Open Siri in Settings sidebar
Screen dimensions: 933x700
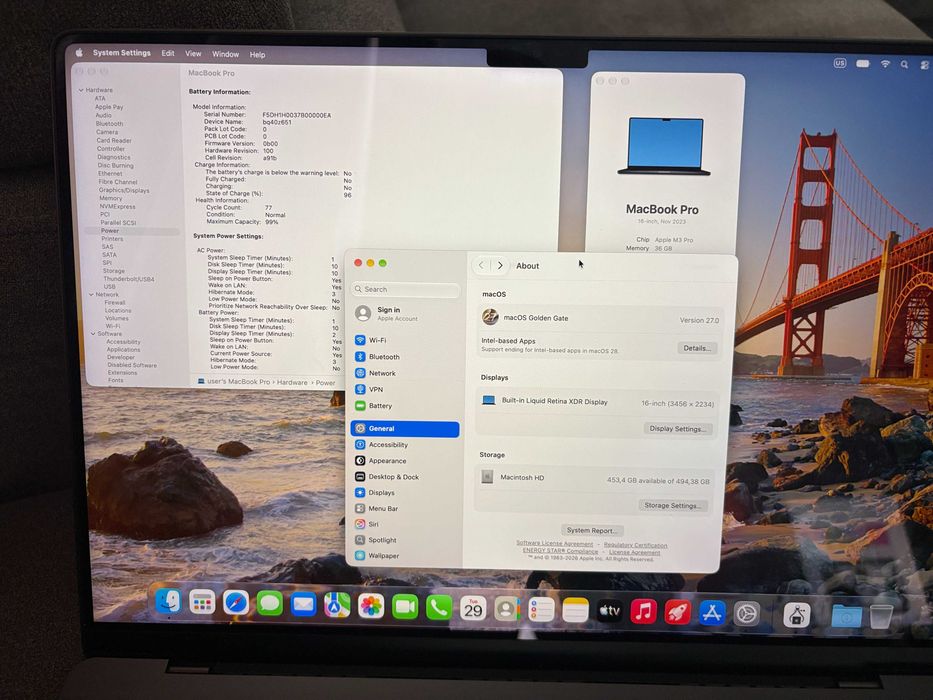(405, 524)
